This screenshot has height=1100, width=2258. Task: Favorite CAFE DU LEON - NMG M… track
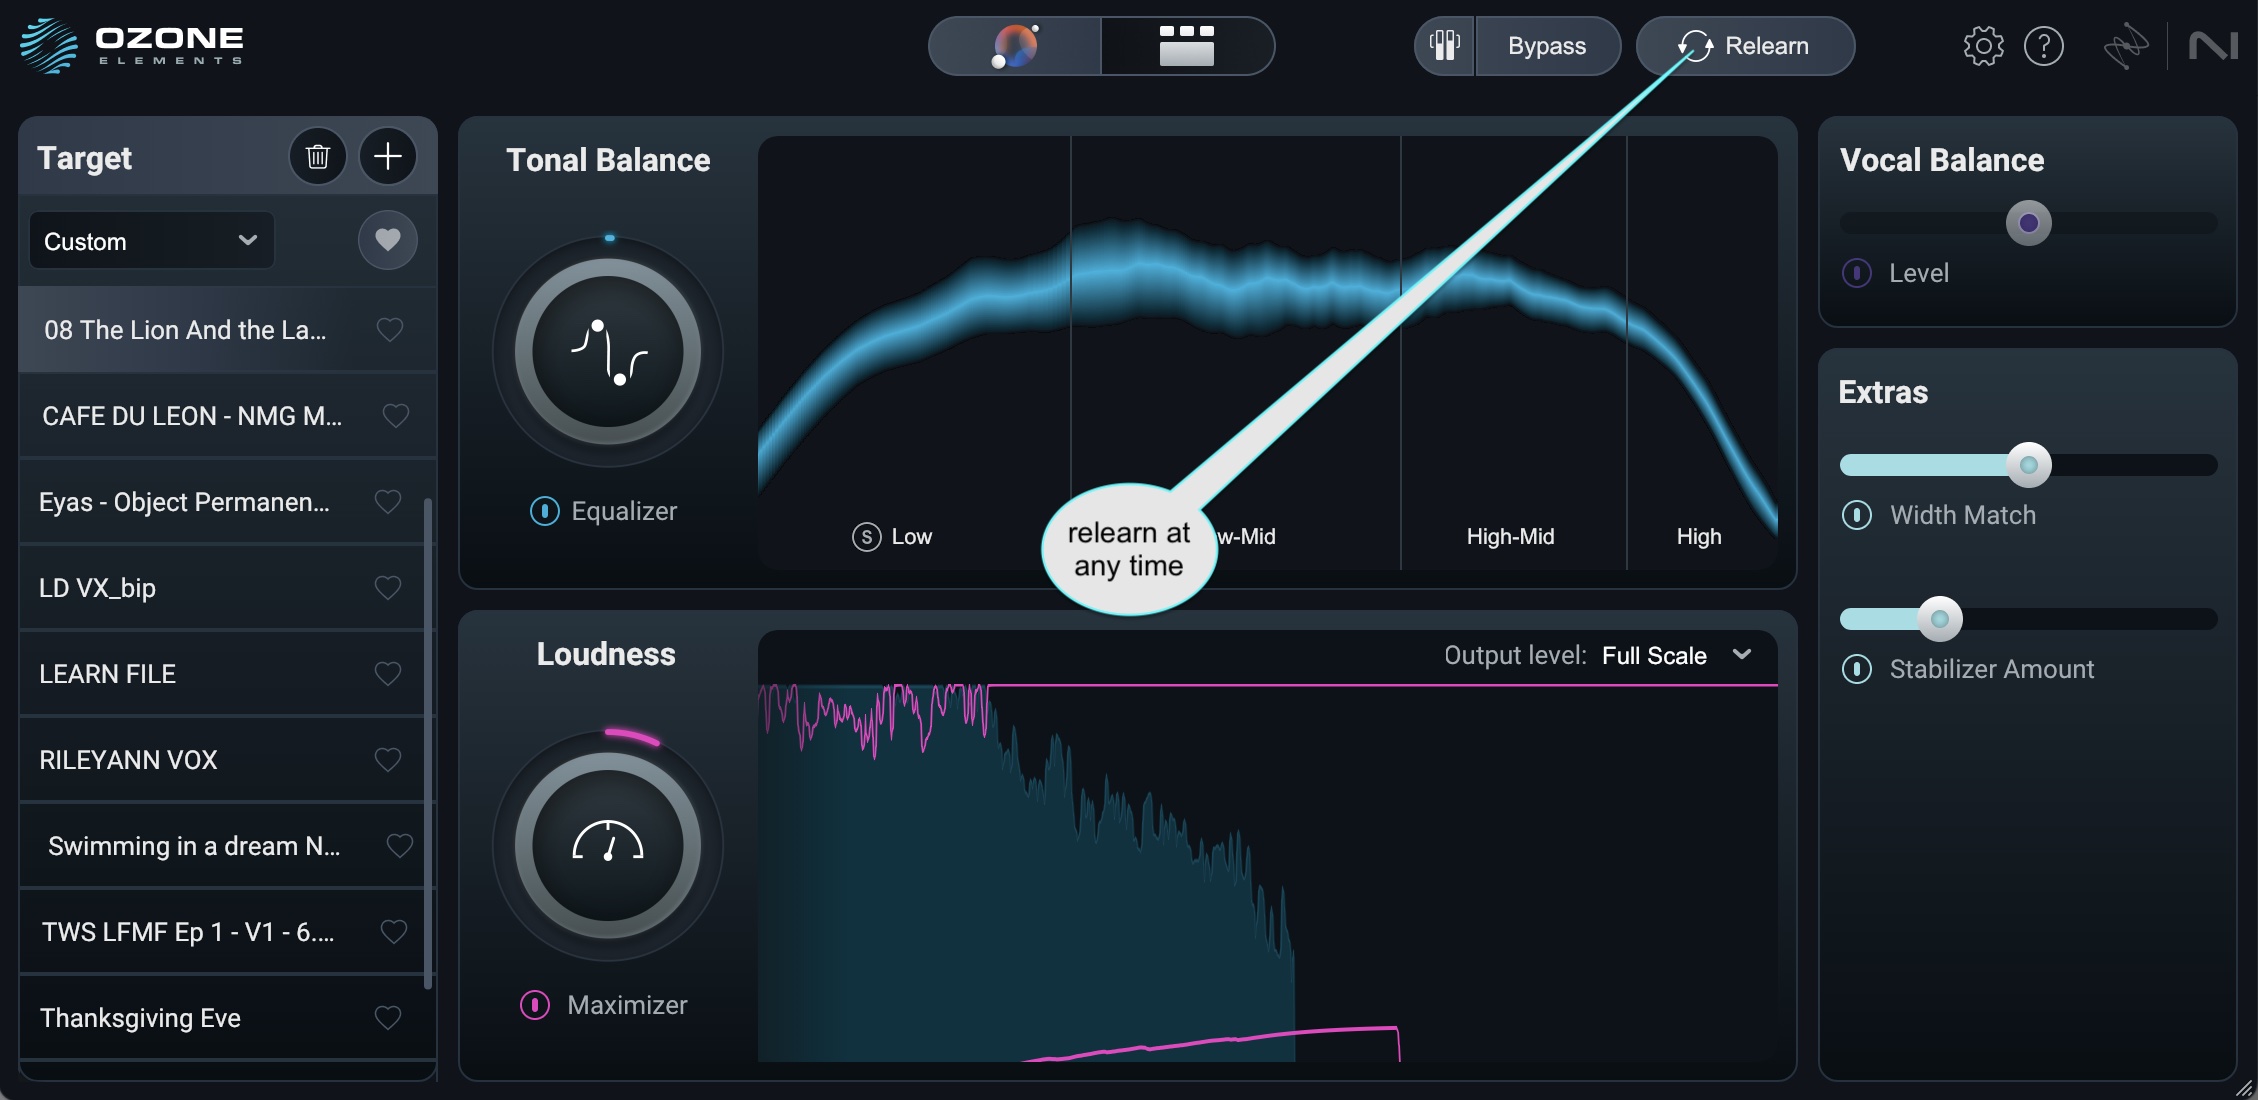[x=396, y=415]
